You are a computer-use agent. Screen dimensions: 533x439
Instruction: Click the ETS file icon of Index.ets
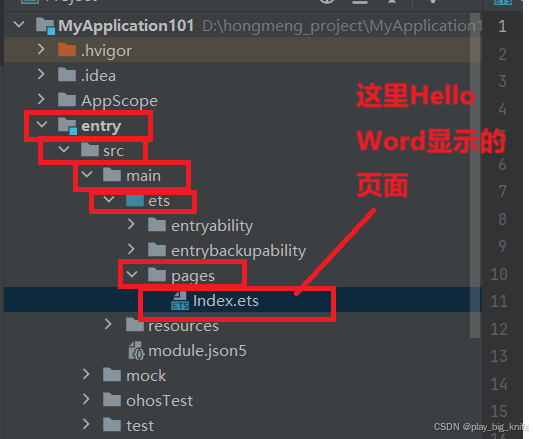click(x=180, y=301)
